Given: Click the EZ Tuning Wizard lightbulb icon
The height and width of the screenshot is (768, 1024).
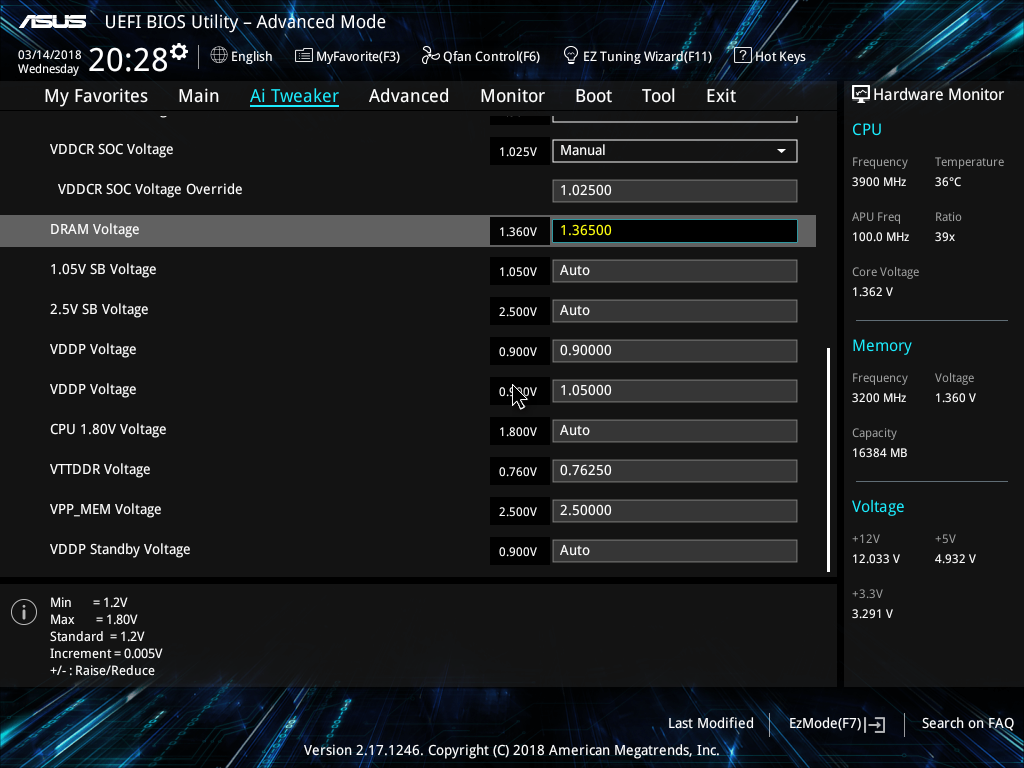Looking at the screenshot, I should [x=571, y=56].
